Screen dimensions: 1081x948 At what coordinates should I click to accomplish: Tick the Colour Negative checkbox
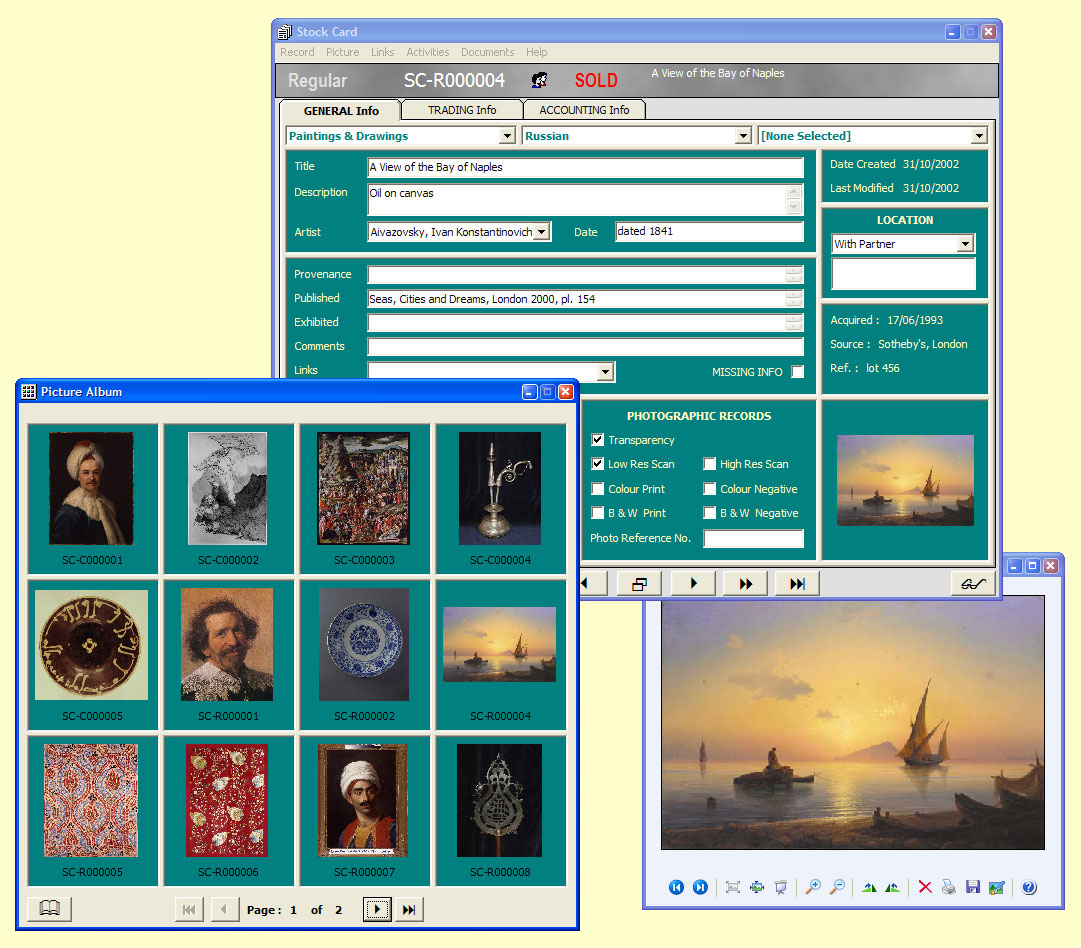pyautogui.click(x=709, y=488)
